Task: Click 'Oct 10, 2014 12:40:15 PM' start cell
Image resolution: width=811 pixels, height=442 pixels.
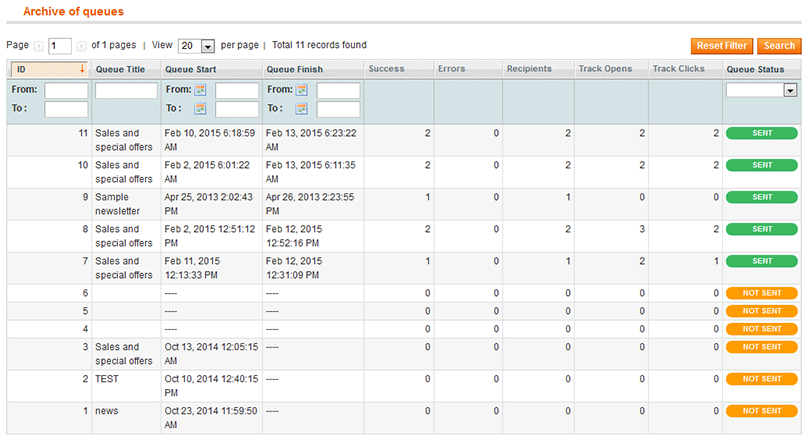Action: pyautogui.click(x=212, y=386)
